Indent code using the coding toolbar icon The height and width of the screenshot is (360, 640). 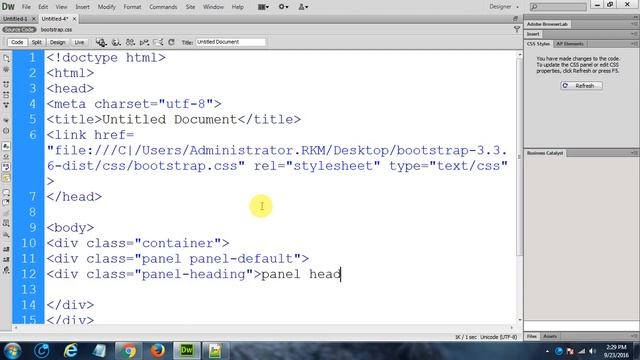6,249
